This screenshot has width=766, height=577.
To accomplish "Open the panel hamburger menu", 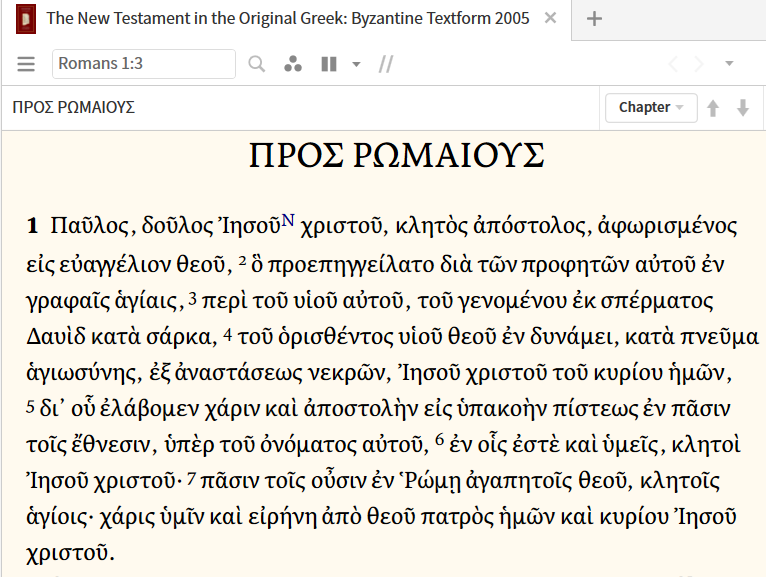I will point(26,64).
